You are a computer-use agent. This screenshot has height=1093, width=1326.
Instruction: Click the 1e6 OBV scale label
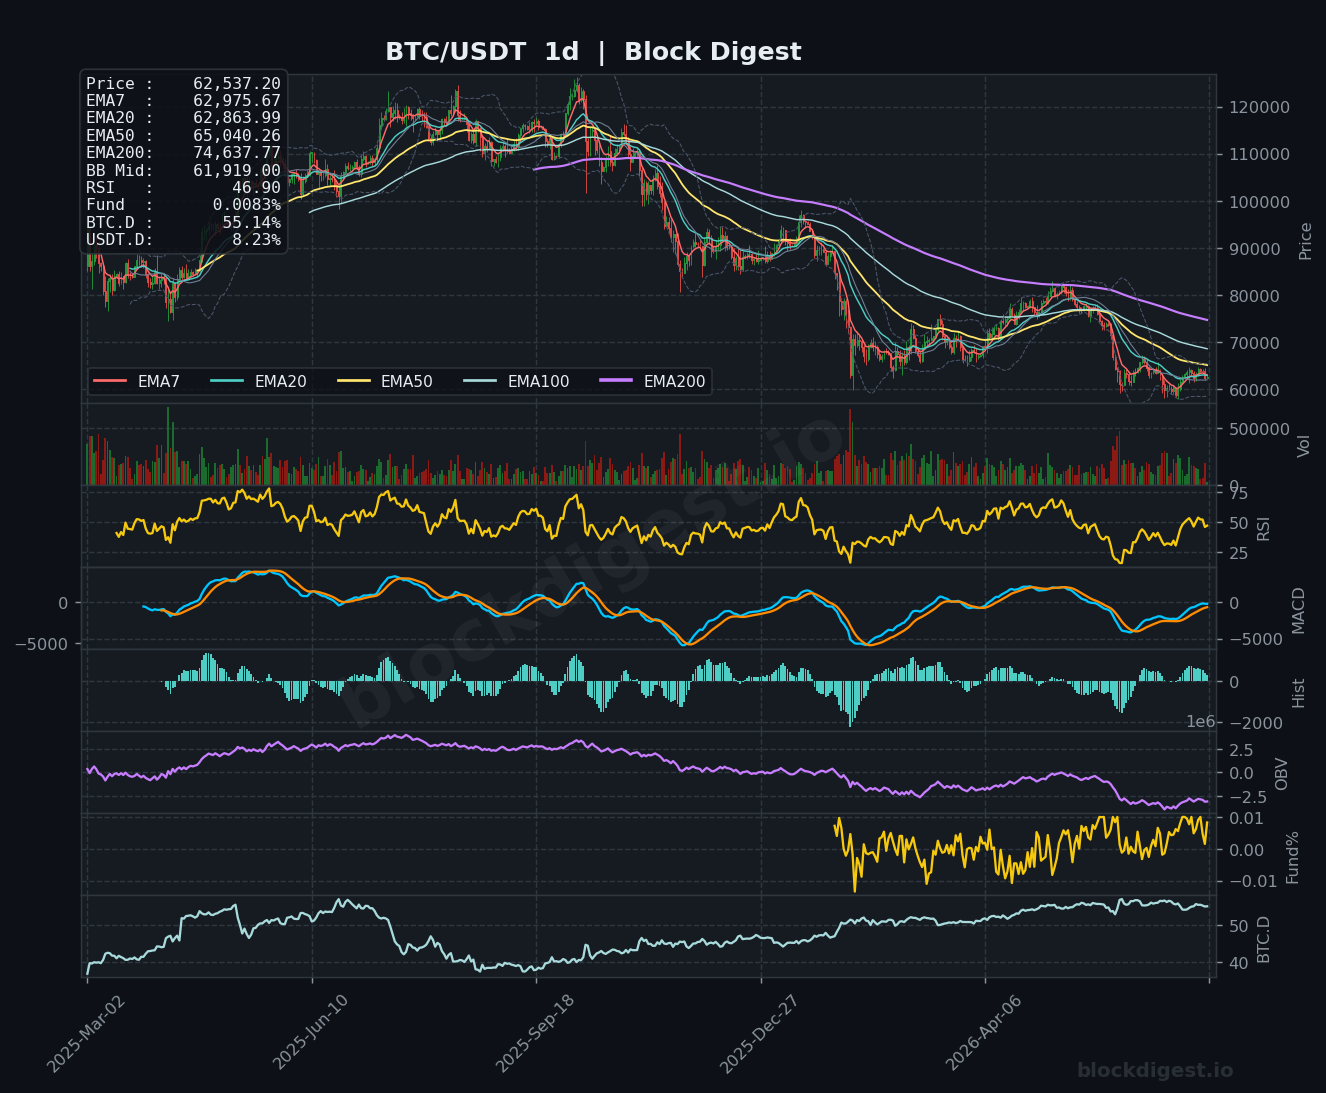[x=1200, y=722]
